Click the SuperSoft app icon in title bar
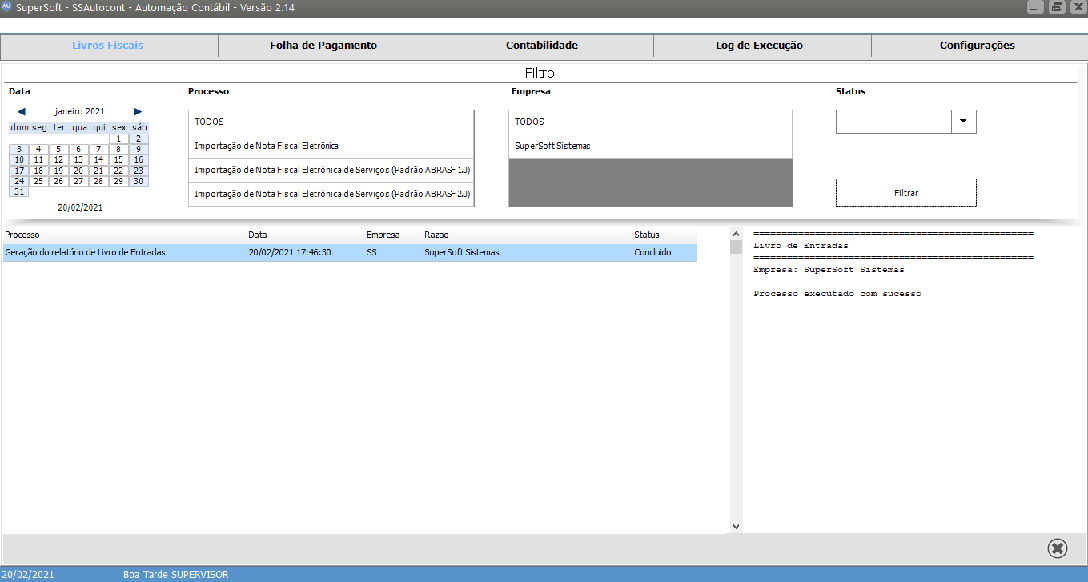 pos(8,7)
